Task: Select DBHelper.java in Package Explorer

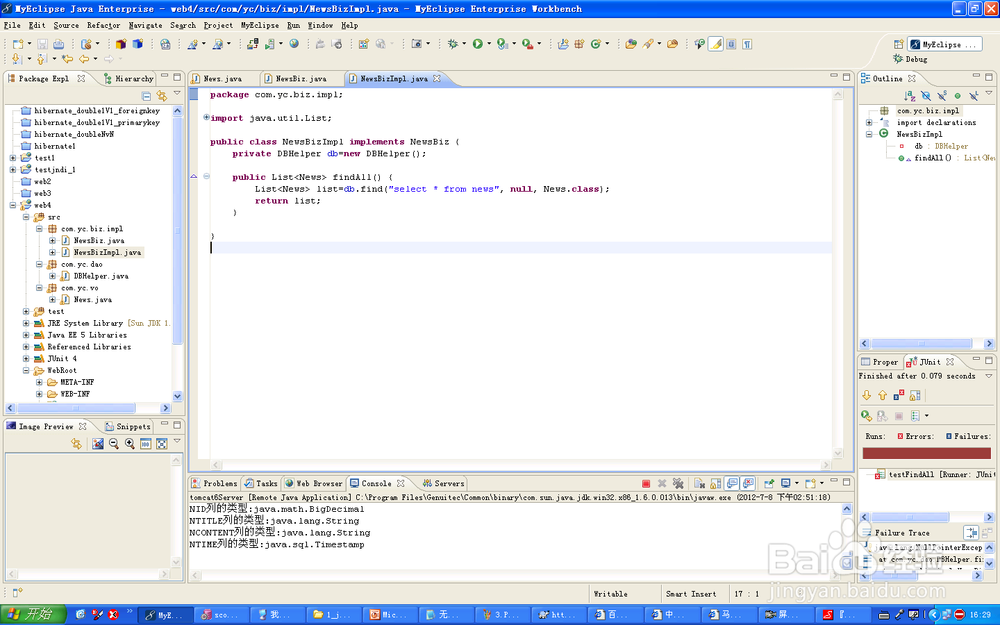Action: 101,276
